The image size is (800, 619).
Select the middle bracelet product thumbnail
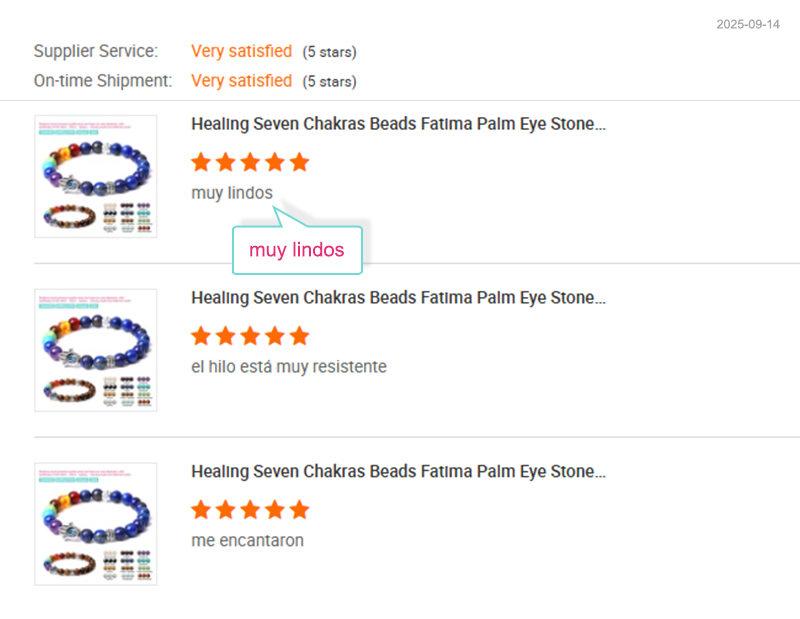(96, 350)
